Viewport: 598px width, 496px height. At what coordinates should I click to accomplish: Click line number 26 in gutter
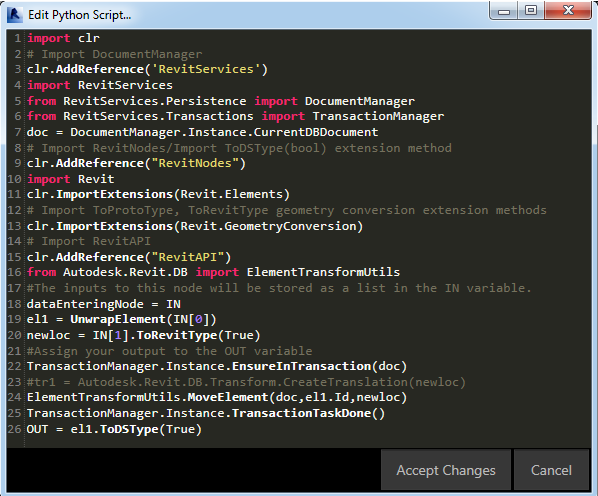tap(14, 429)
